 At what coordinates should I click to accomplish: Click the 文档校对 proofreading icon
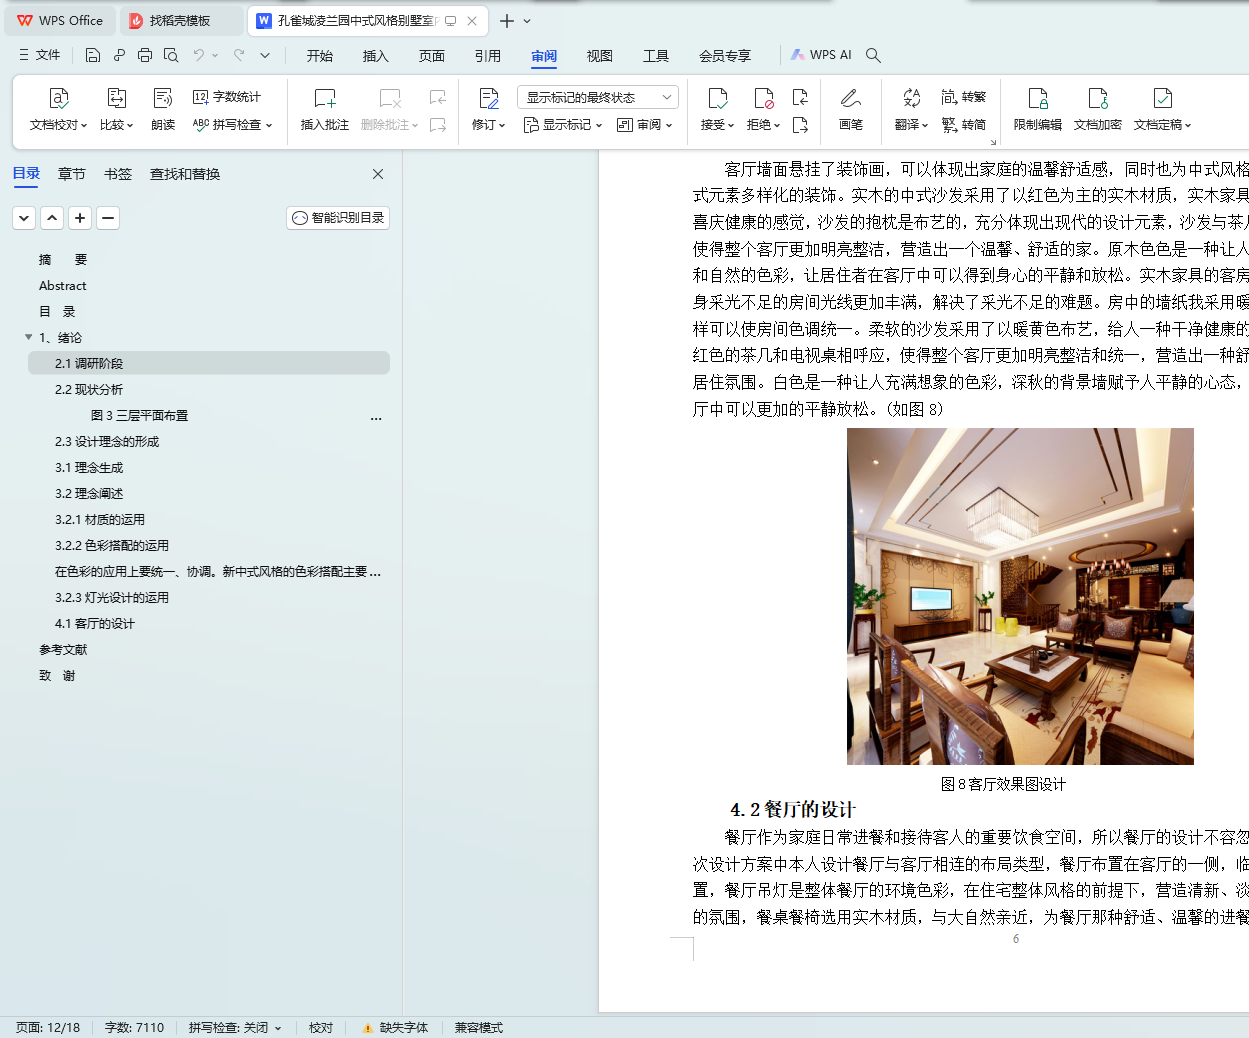tap(59, 98)
